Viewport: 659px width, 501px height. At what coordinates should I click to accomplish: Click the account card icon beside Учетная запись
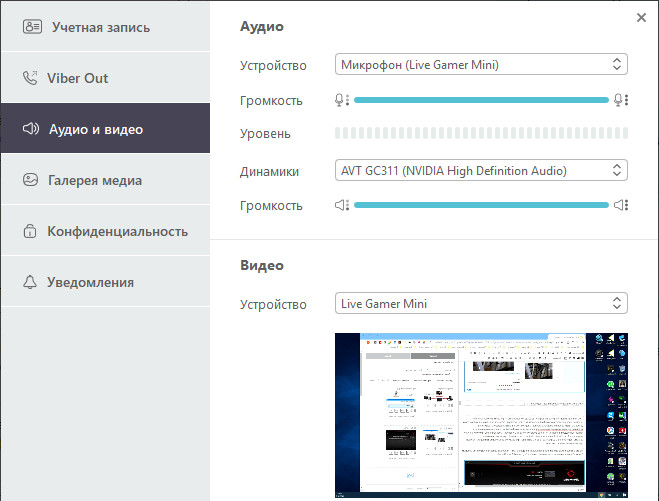(32, 26)
